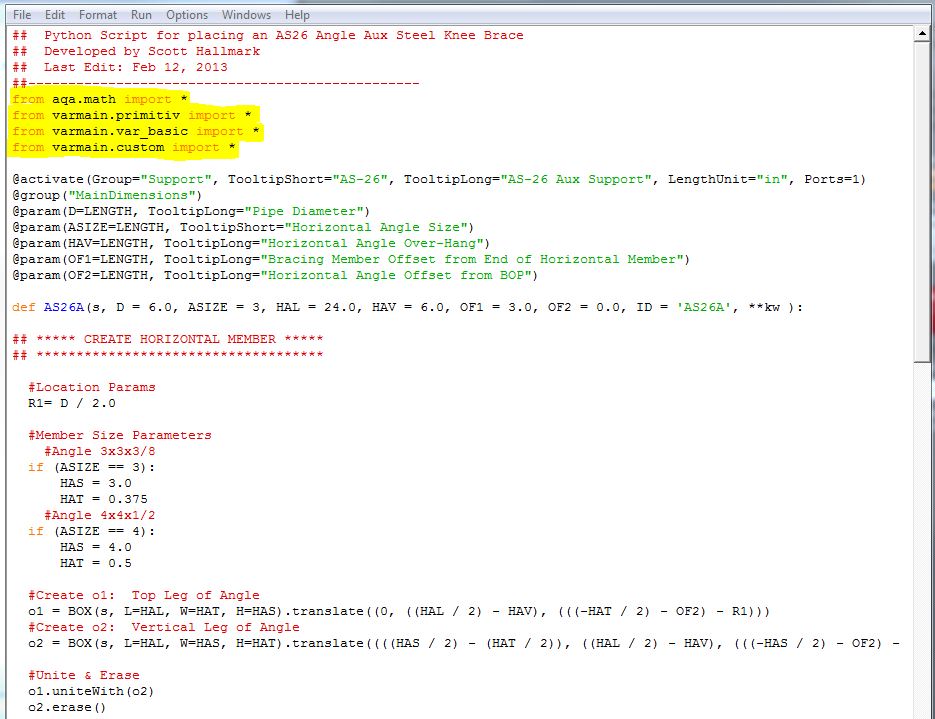Open the Edit menu
935x719 pixels.
pyautogui.click(x=55, y=14)
